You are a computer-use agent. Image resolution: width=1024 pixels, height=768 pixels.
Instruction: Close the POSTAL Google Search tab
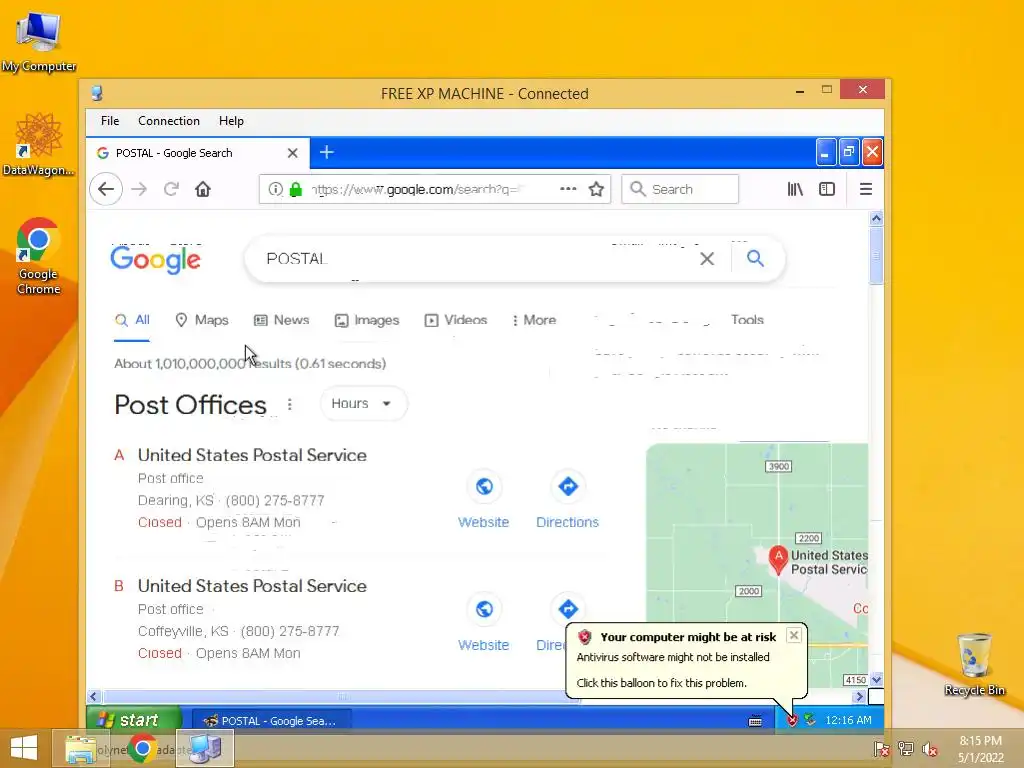click(293, 153)
